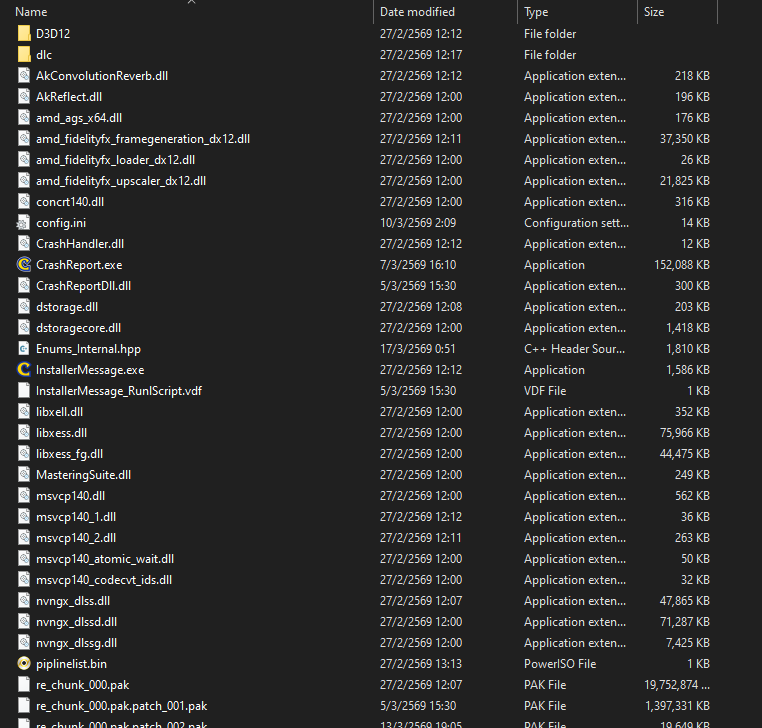This screenshot has width=762, height=728.
Task: Click the re_chunk_000.pak file icon
Action: [25, 685]
